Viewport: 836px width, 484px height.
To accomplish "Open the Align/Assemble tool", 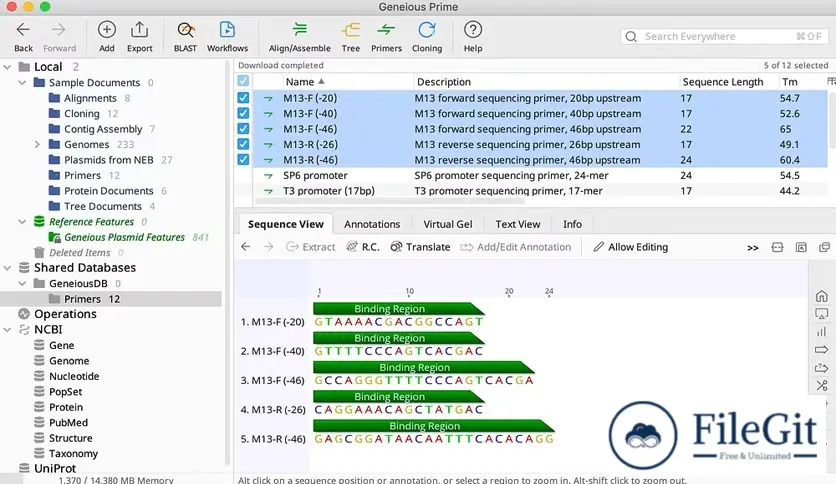I will click(x=300, y=36).
